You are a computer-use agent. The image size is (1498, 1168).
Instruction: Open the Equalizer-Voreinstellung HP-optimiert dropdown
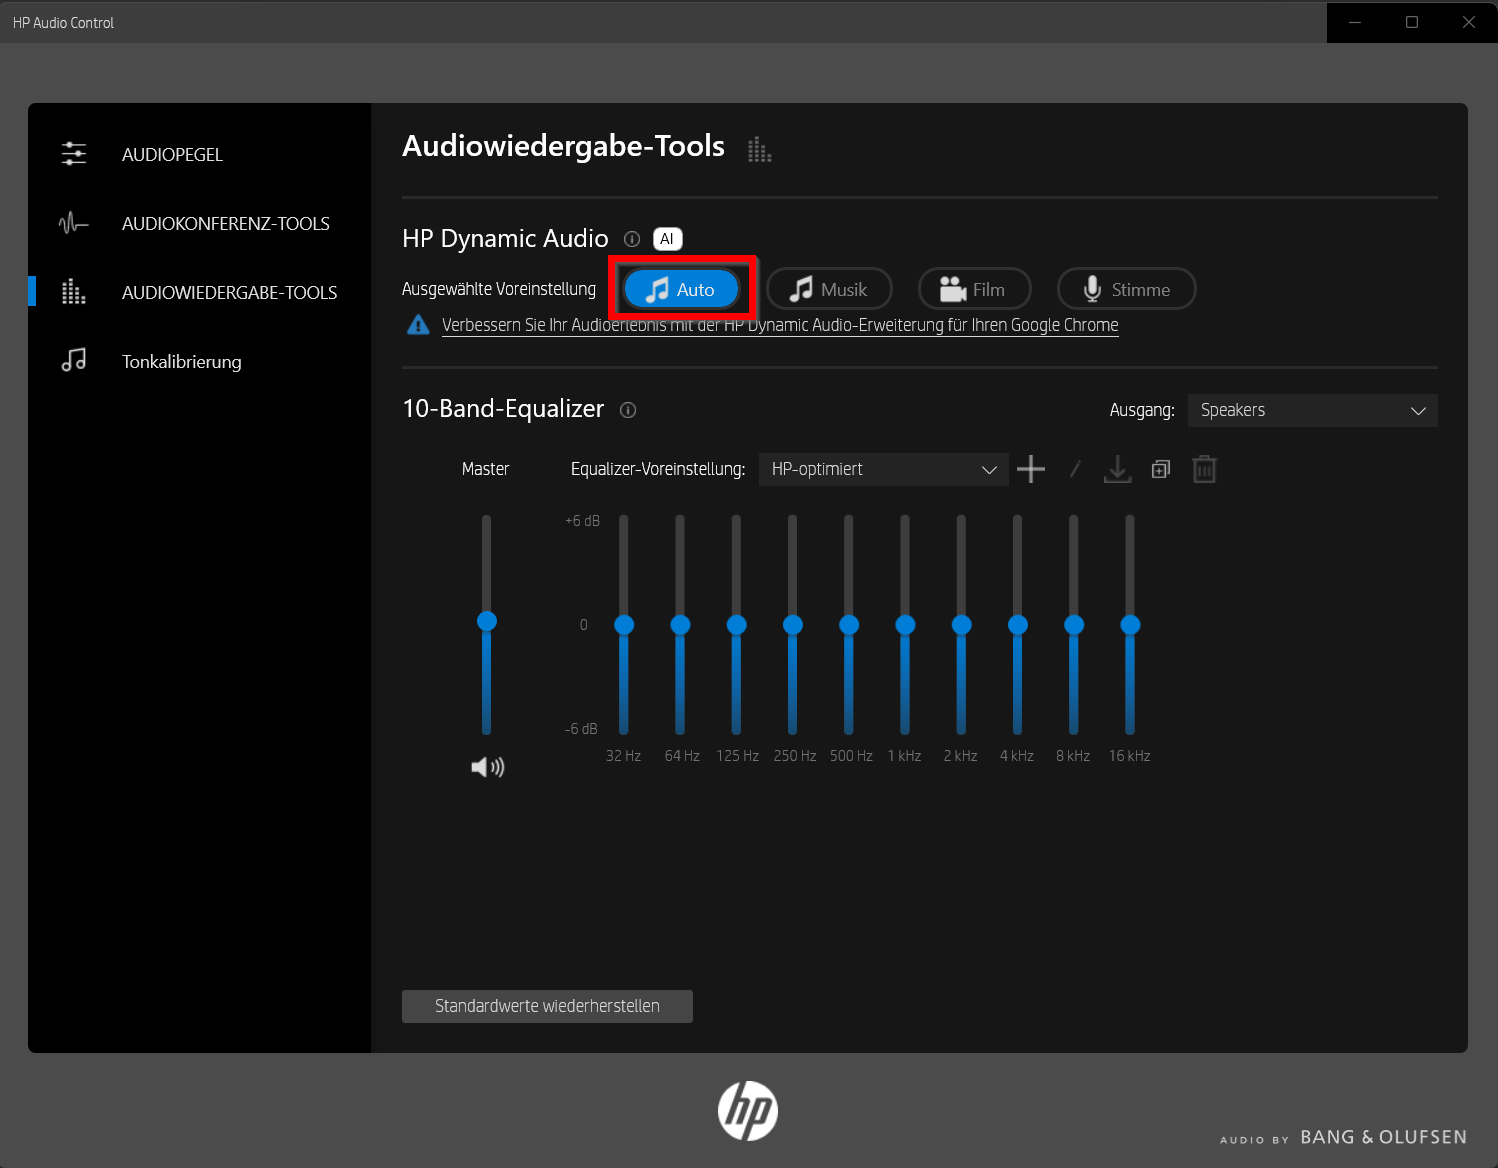pyautogui.click(x=884, y=469)
